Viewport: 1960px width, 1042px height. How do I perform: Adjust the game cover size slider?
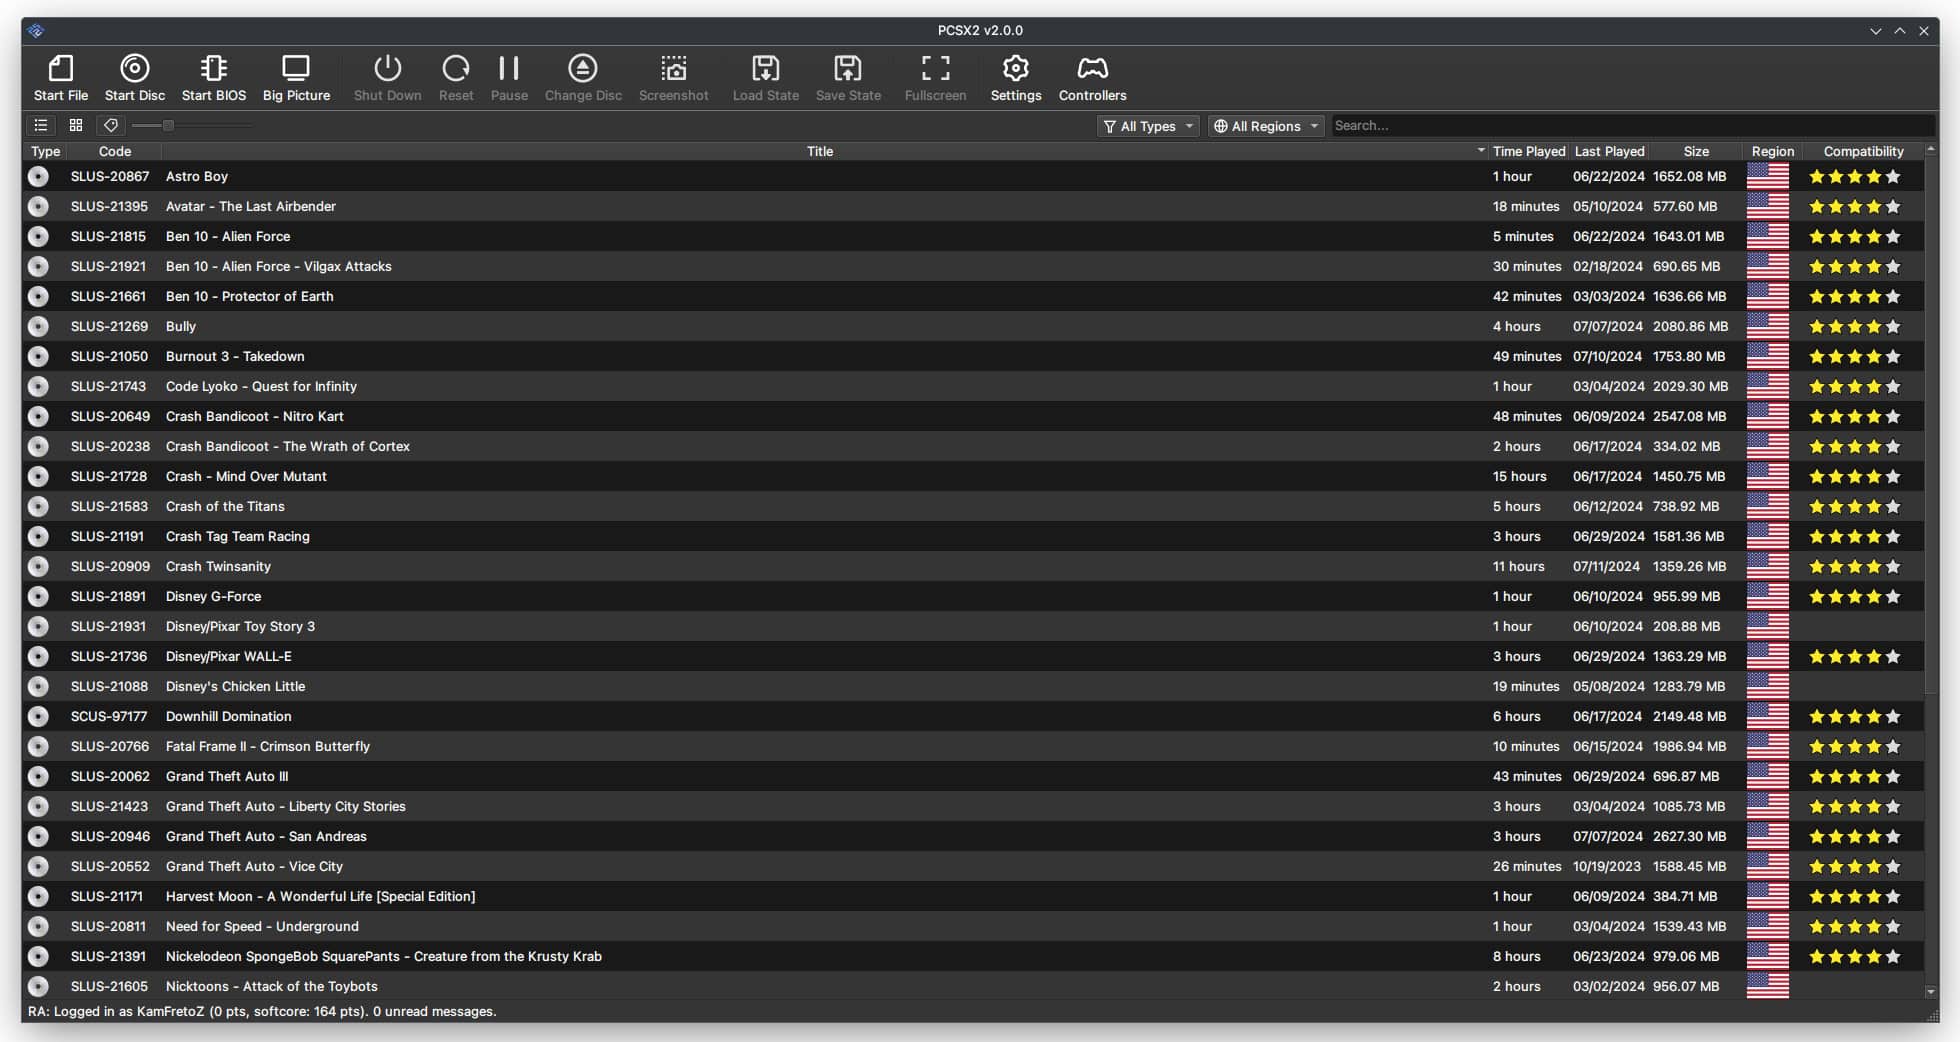168,125
